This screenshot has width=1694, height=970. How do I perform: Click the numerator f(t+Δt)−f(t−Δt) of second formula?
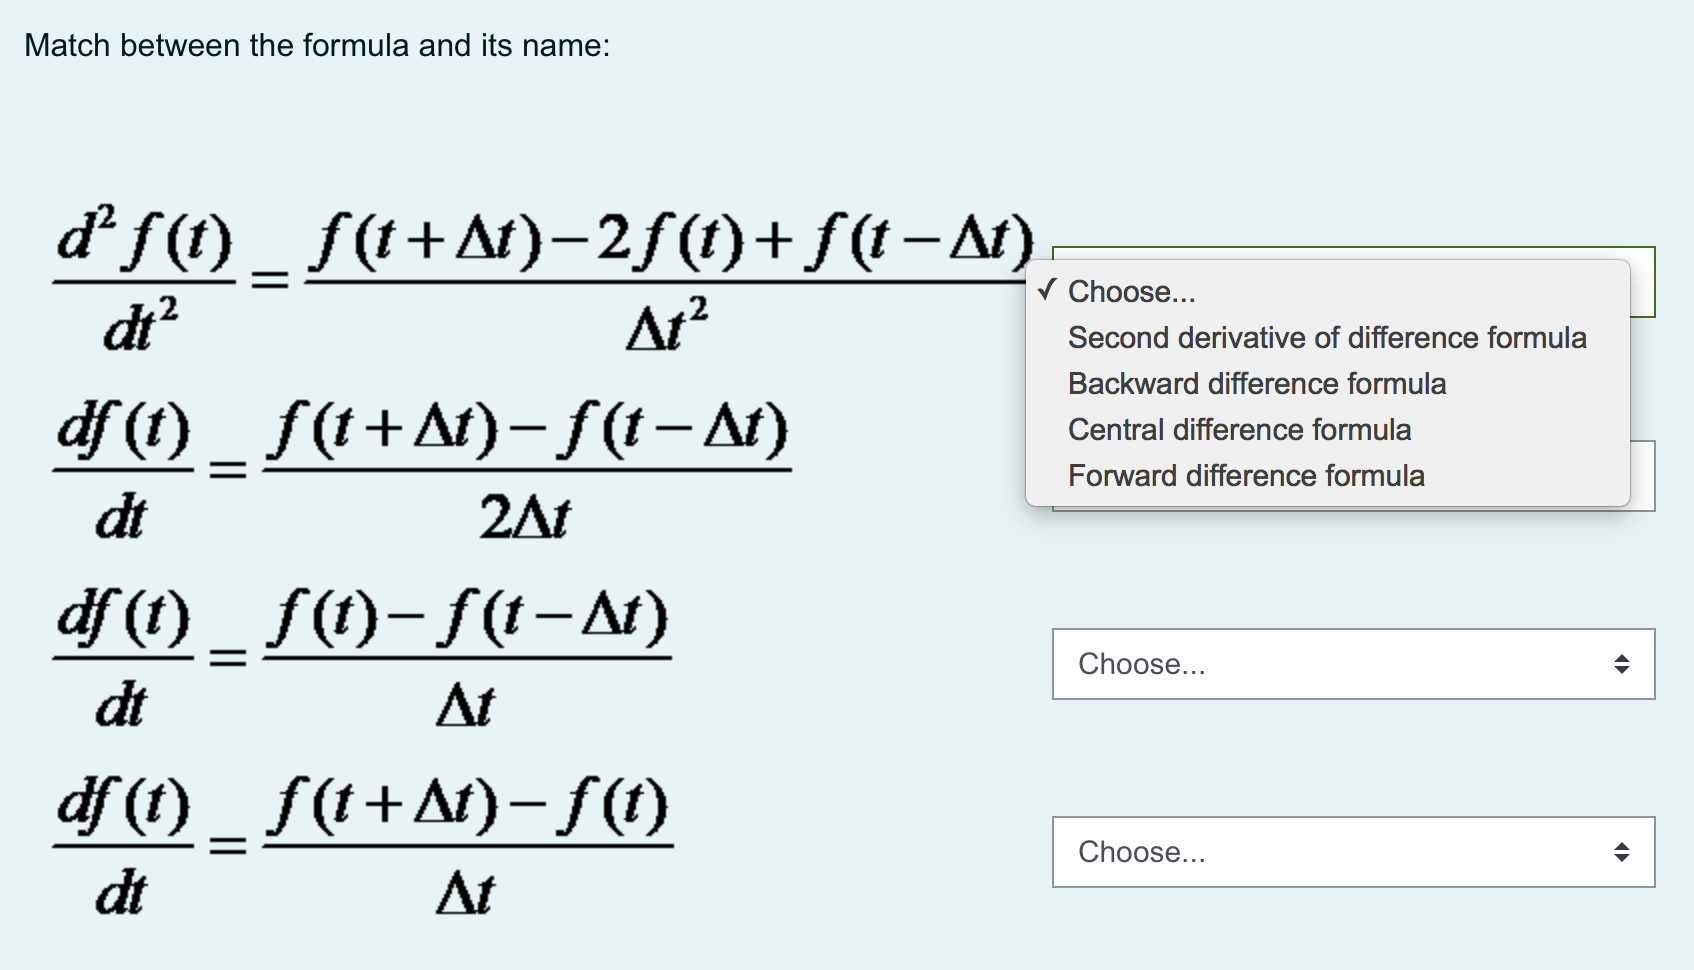coord(527,431)
